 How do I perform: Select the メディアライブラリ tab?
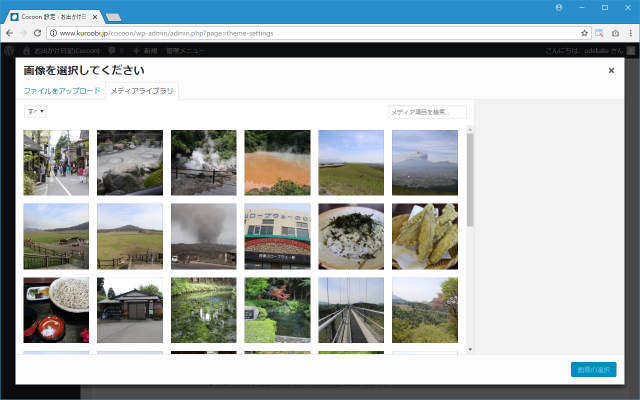pos(142,91)
